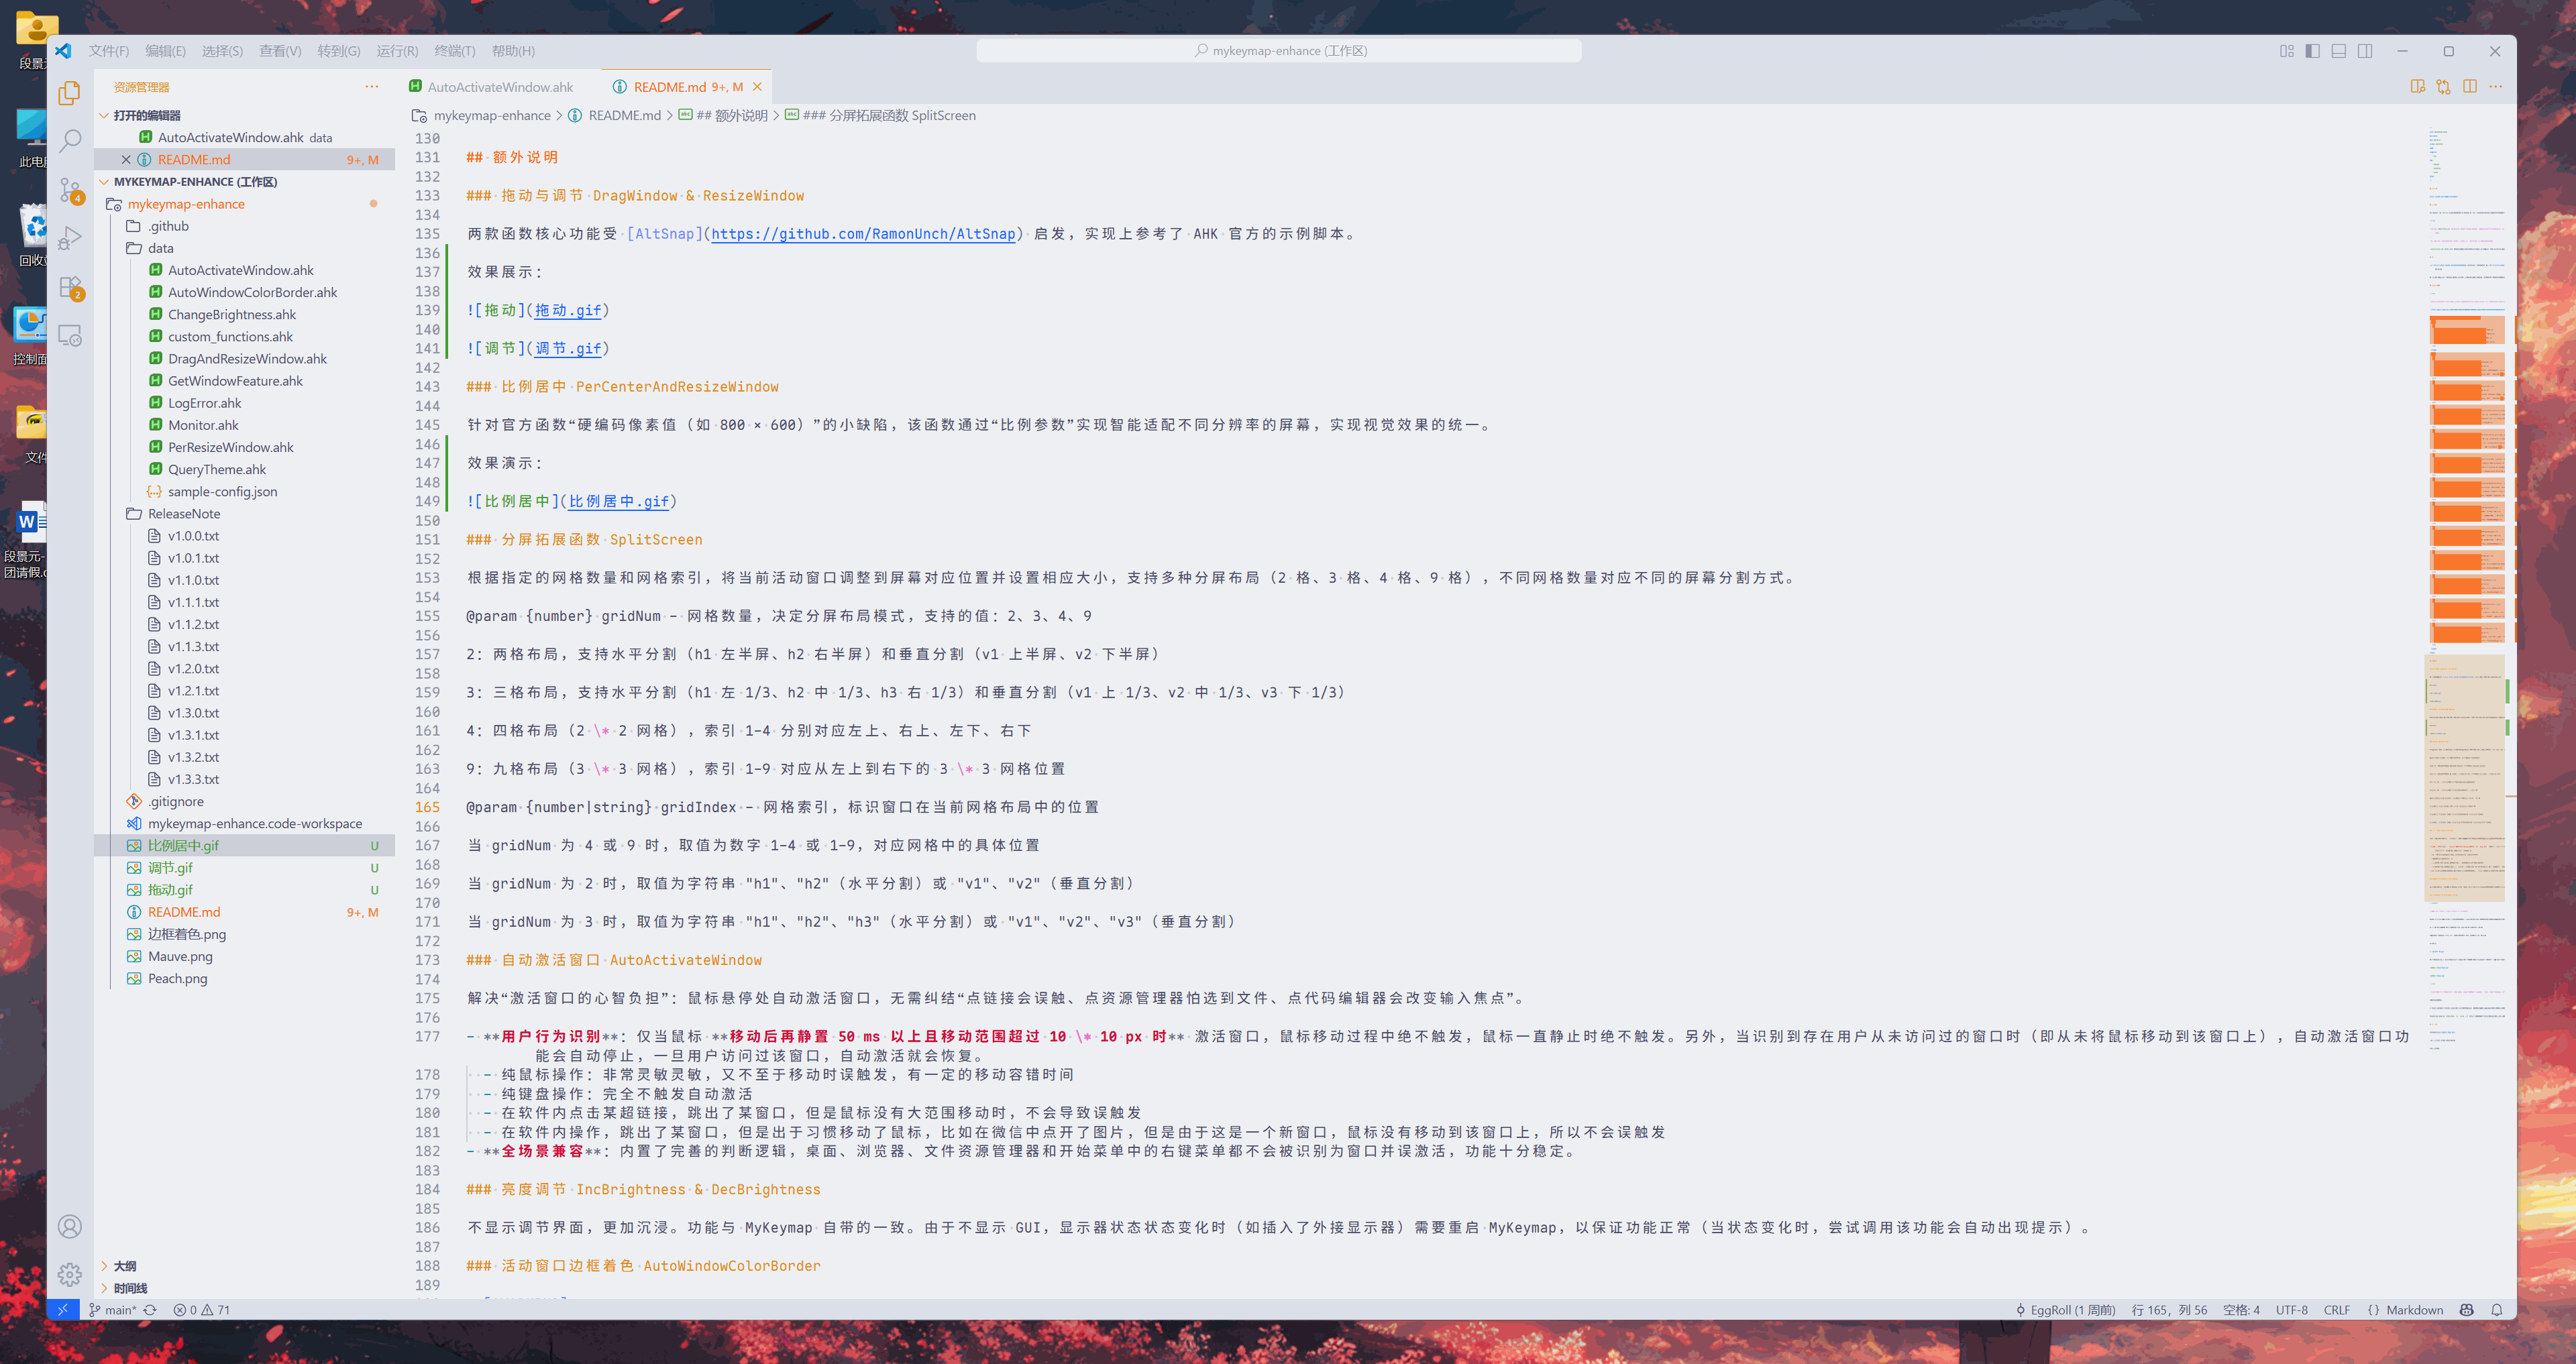The width and height of the screenshot is (2576, 1364).
Task: Click the Accounts icon
Action: [70, 1226]
